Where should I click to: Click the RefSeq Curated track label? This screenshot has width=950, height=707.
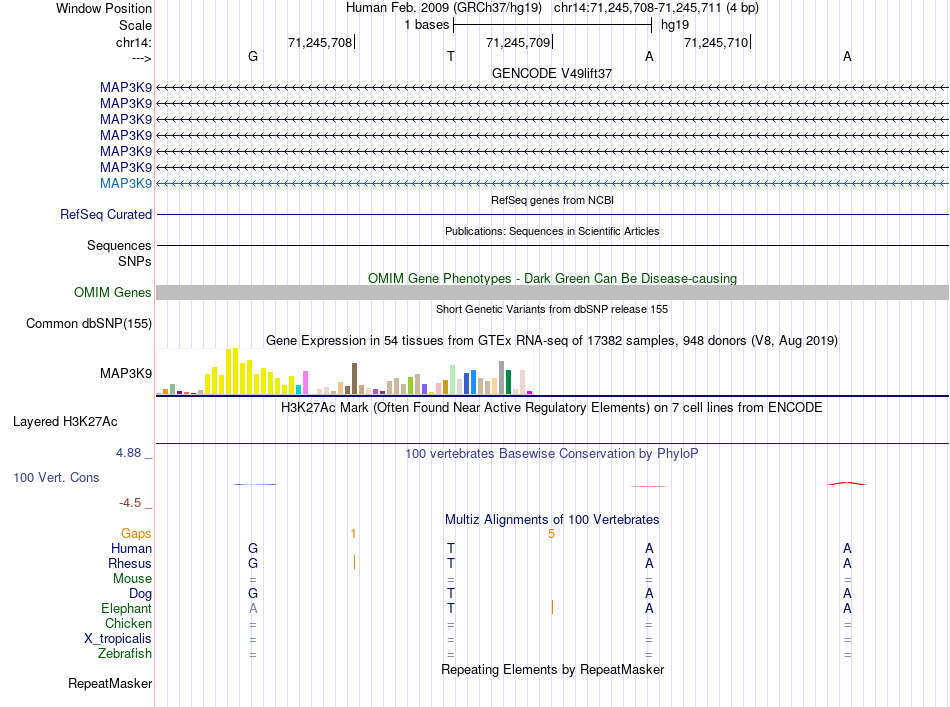(106, 214)
